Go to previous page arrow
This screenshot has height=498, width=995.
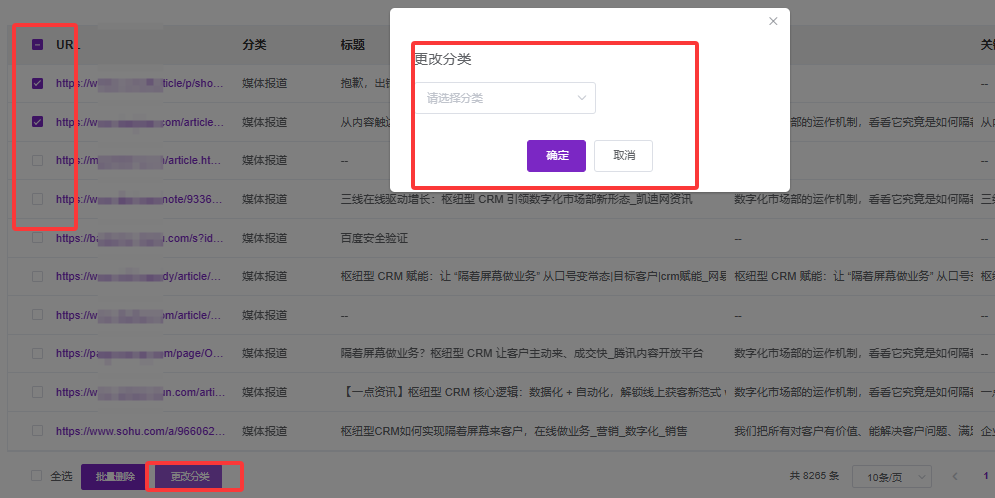955,477
